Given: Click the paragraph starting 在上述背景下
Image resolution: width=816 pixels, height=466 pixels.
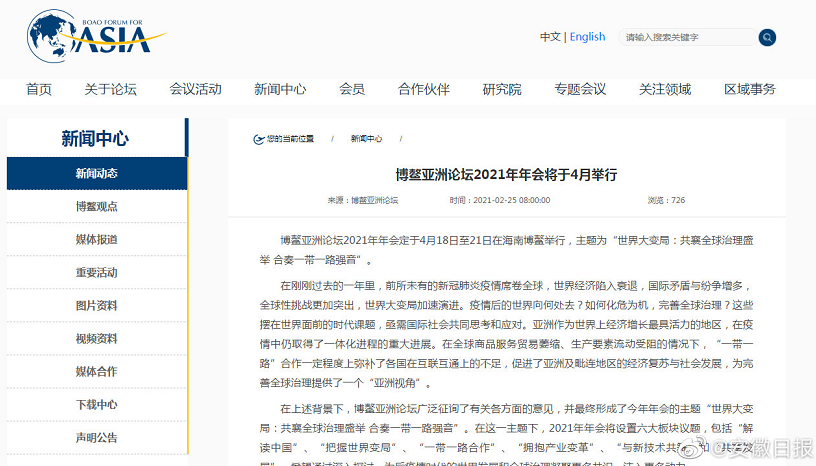Looking at the screenshot, I should click(506, 434).
